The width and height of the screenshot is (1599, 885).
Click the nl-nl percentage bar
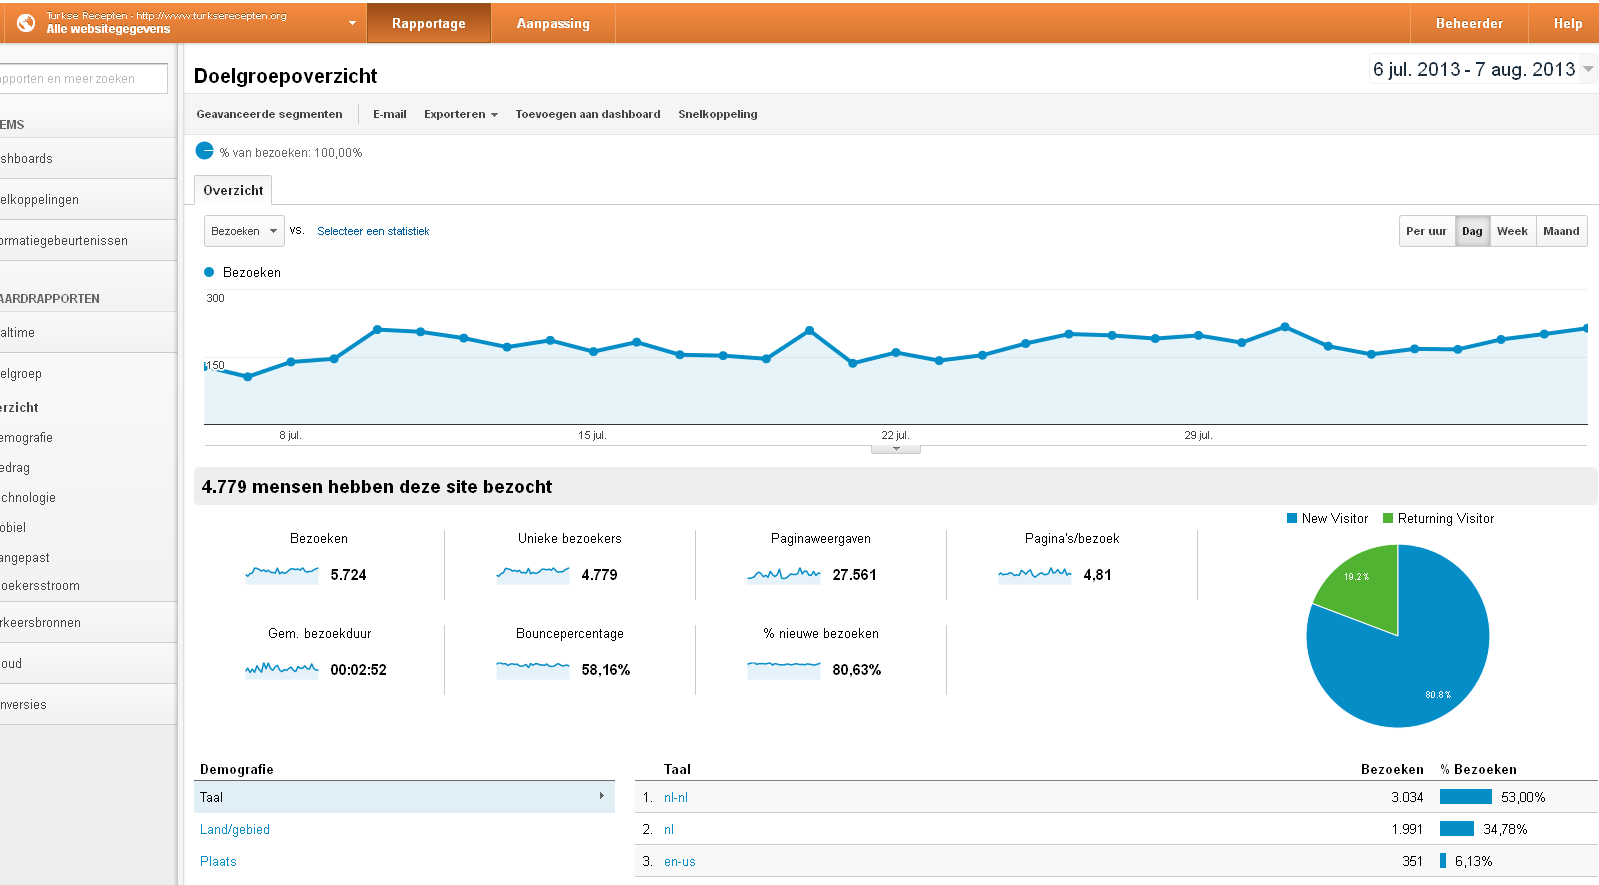(x=1466, y=797)
